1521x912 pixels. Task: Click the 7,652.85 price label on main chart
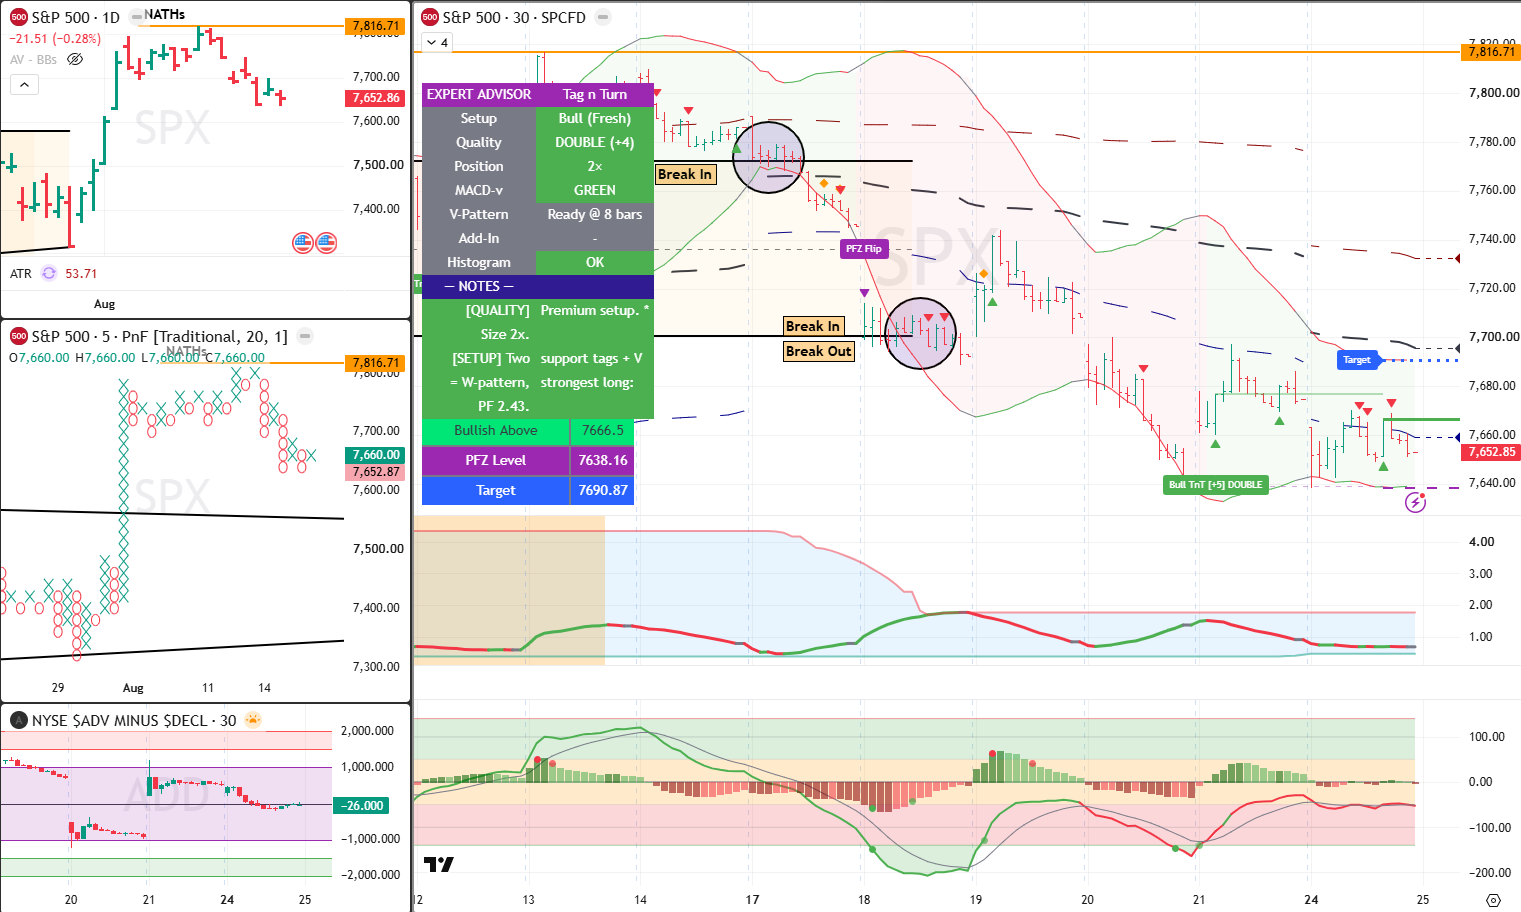[1491, 452]
